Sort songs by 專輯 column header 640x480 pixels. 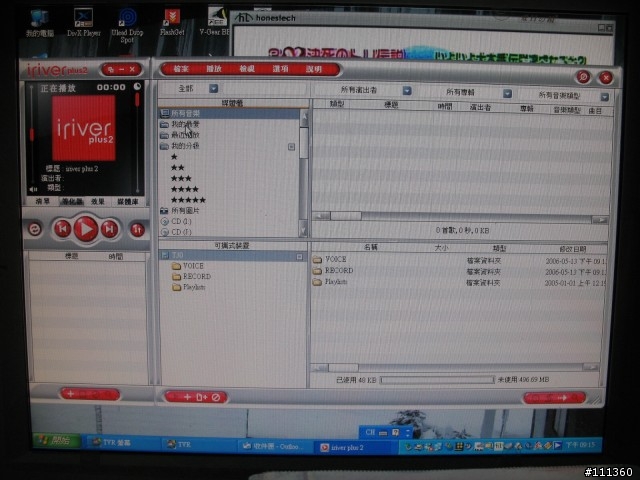pos(527,109)
